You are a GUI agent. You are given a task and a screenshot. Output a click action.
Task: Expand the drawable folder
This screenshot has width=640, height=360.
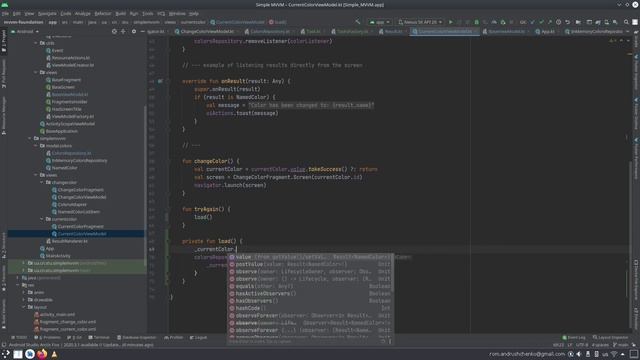coord(24,300)
